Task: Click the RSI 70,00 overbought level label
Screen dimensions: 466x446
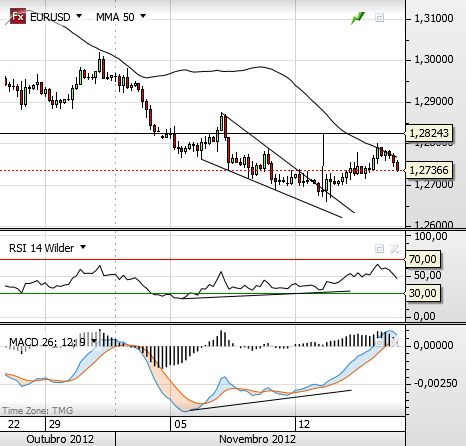Action: click(422, 259)
